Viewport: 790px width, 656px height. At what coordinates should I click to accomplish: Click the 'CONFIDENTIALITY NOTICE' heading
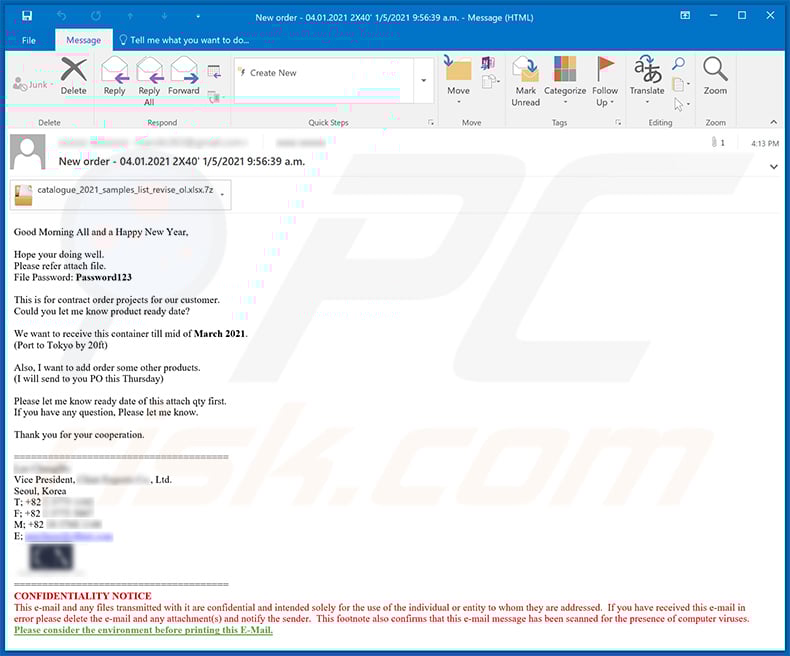pos(83,596)
